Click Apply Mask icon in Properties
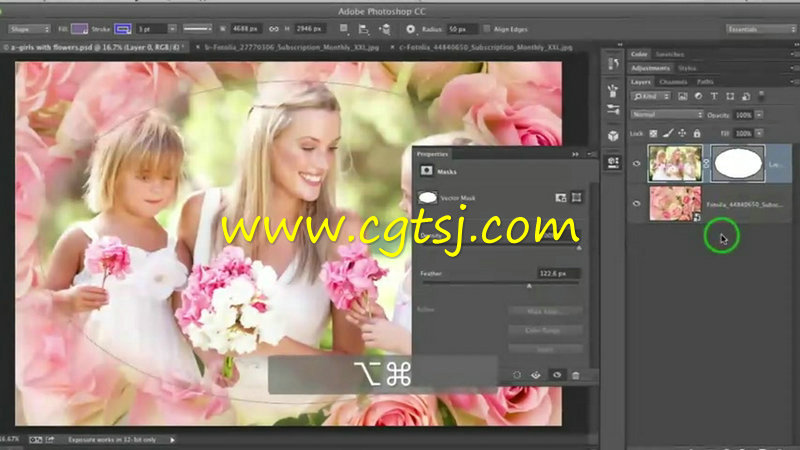 (x=536, y=375)
